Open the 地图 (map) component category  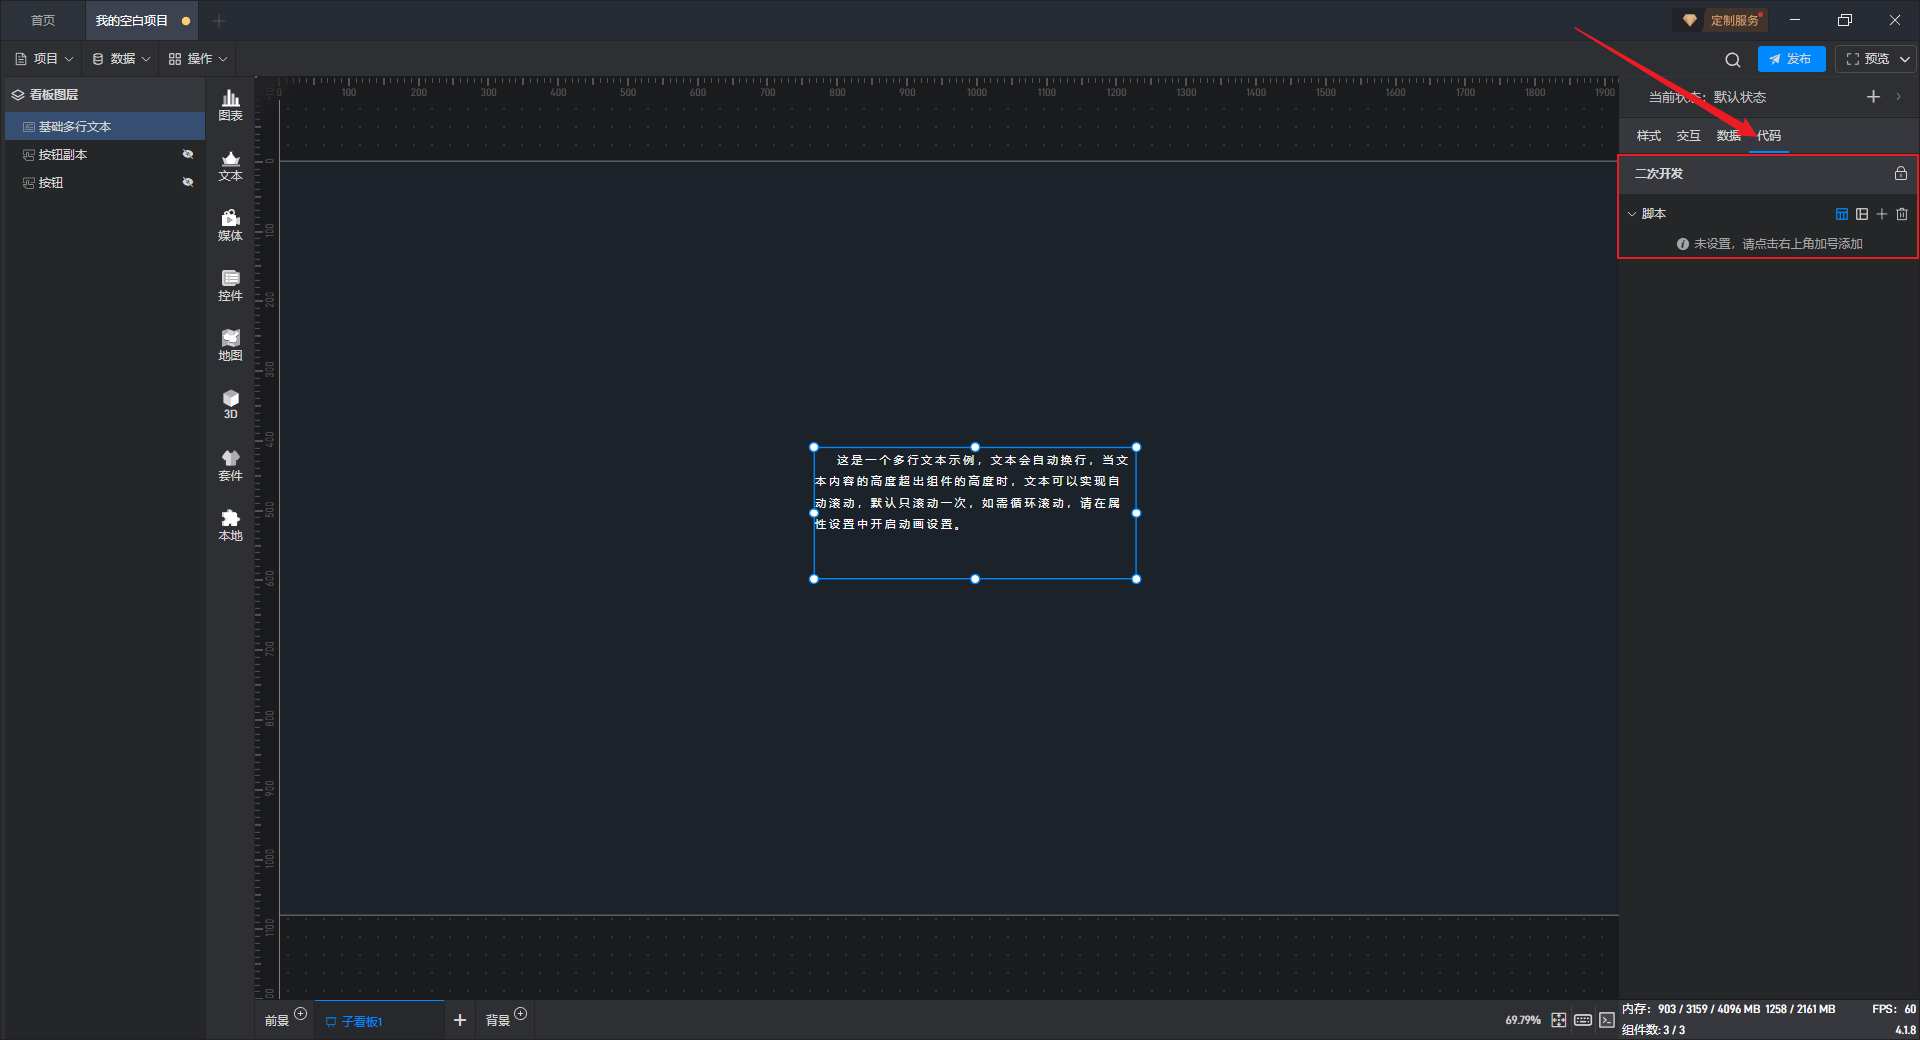[230, 345]
